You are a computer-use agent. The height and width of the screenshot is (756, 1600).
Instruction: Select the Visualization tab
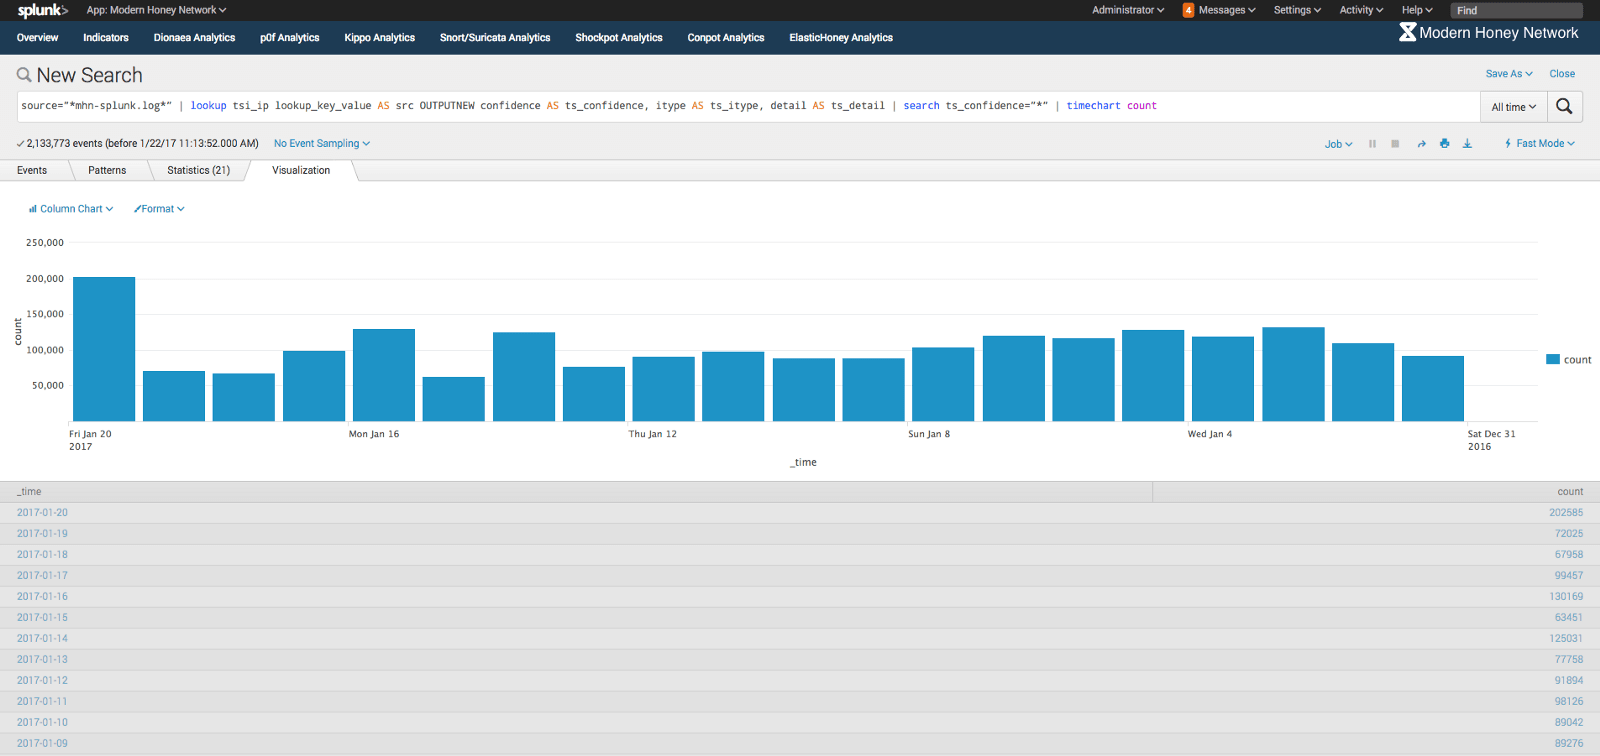301,171
